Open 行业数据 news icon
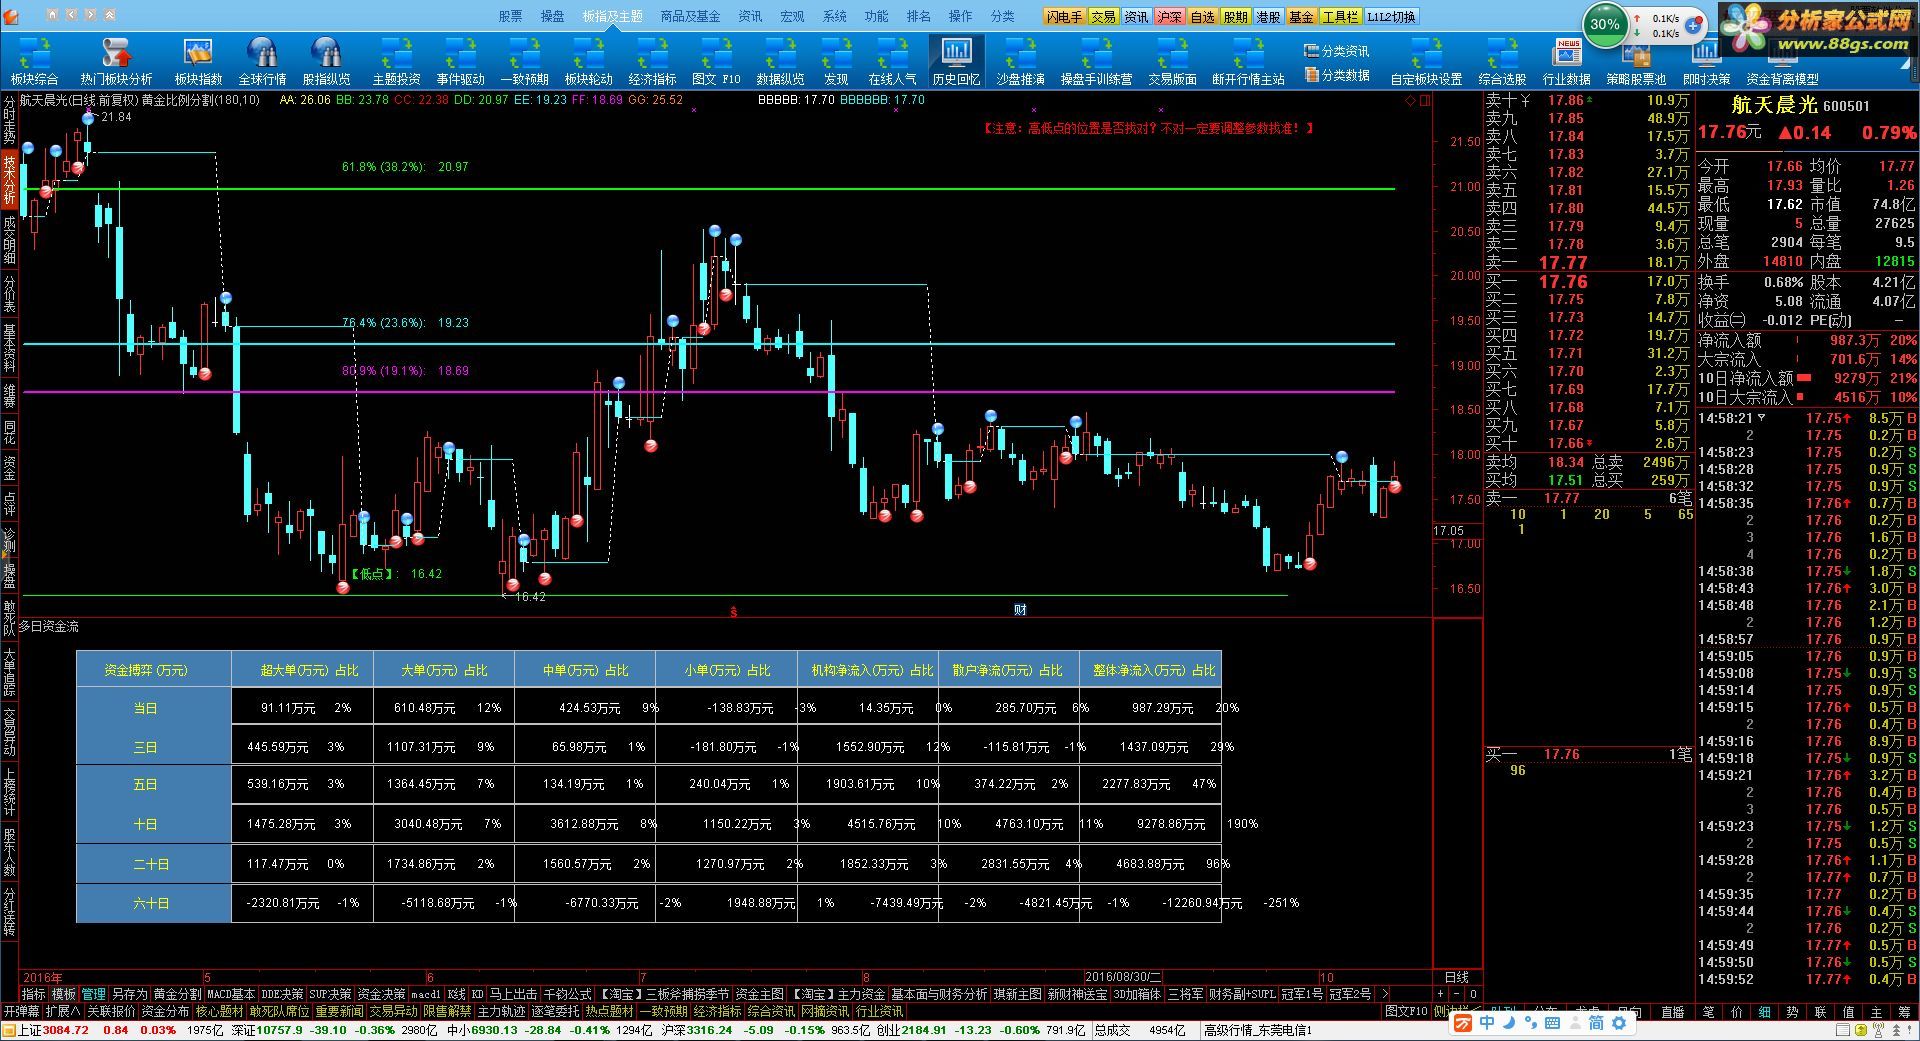 coord(1566,61)
